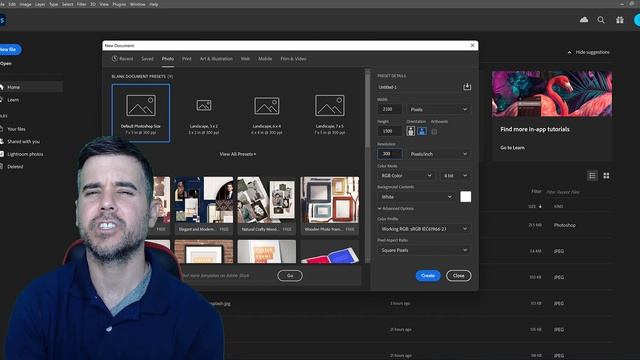Select portrait orientation icon
This screenshot has width=640, height=360.
click(x=411, y=131)
